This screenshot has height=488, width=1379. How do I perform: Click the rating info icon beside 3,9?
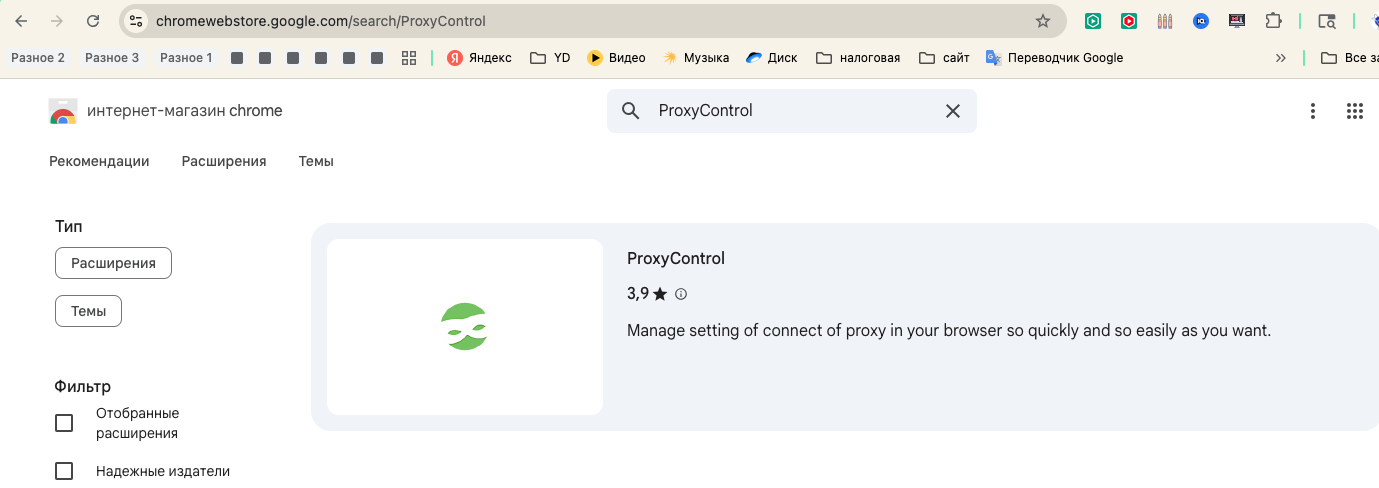[x=681, y=294]
